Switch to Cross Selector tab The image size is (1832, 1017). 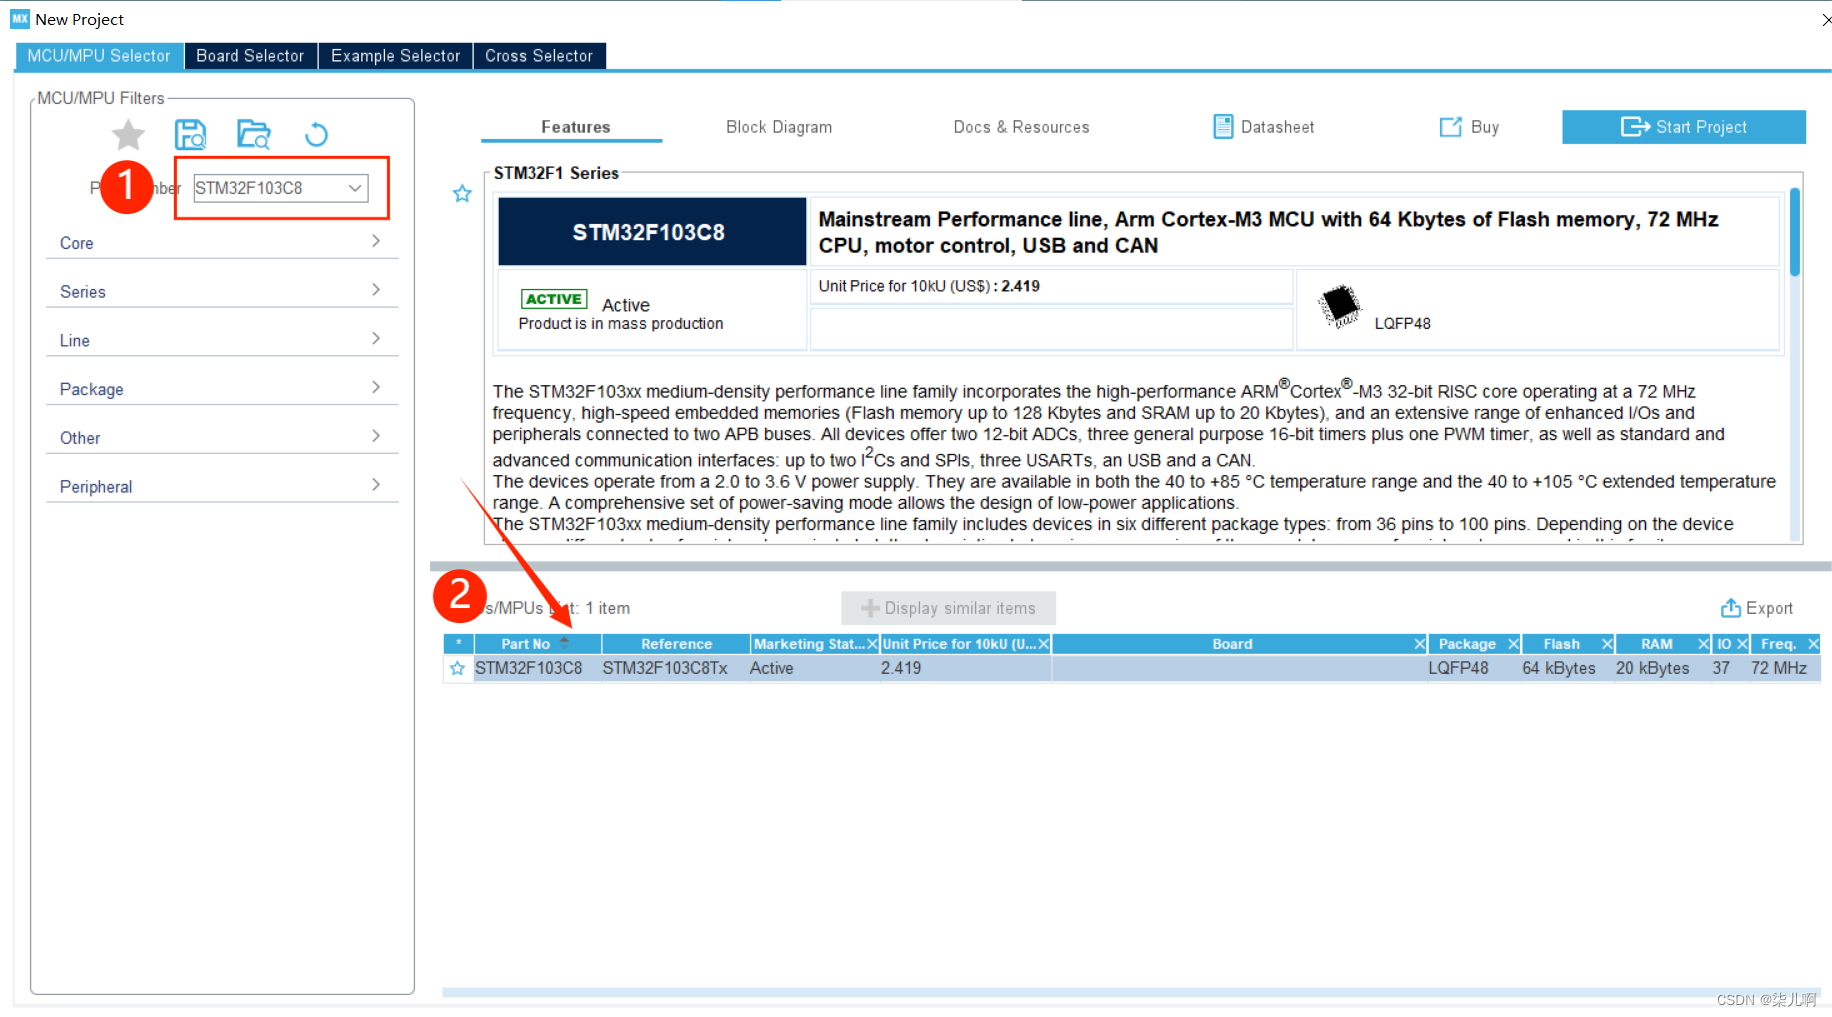pyautogui.click(x=539, y=56)
